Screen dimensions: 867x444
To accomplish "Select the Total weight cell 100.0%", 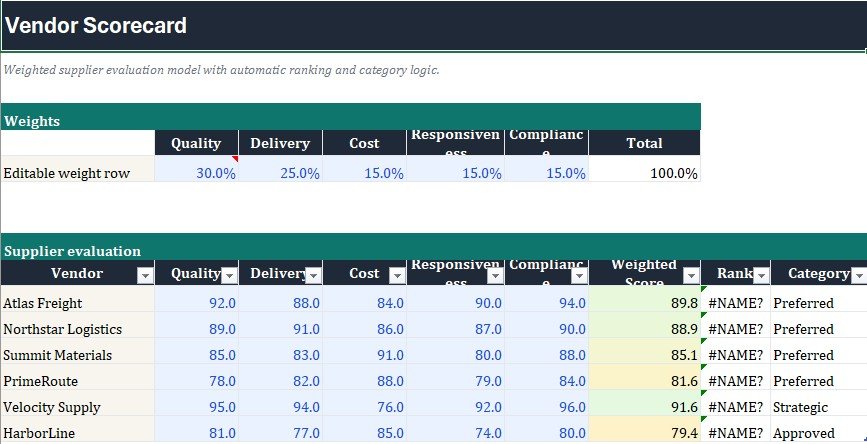I will (645, 169).
